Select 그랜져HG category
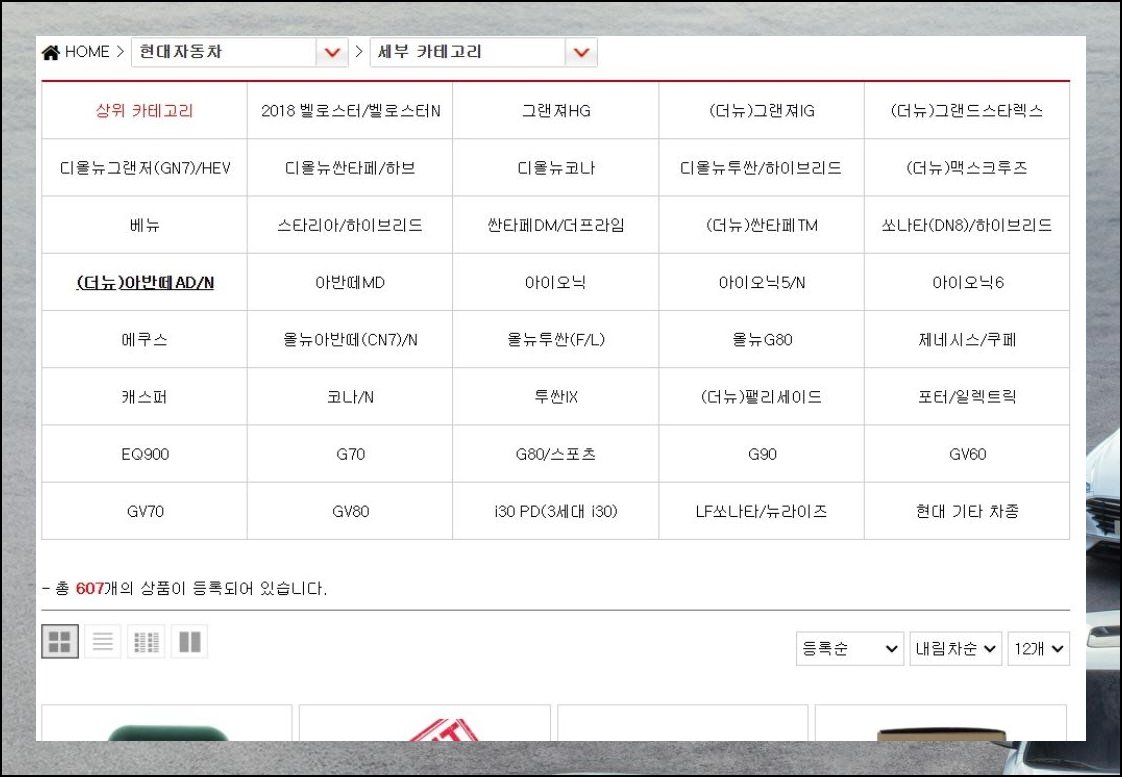Screen dimensions: 1122x777 pos(556,111)
